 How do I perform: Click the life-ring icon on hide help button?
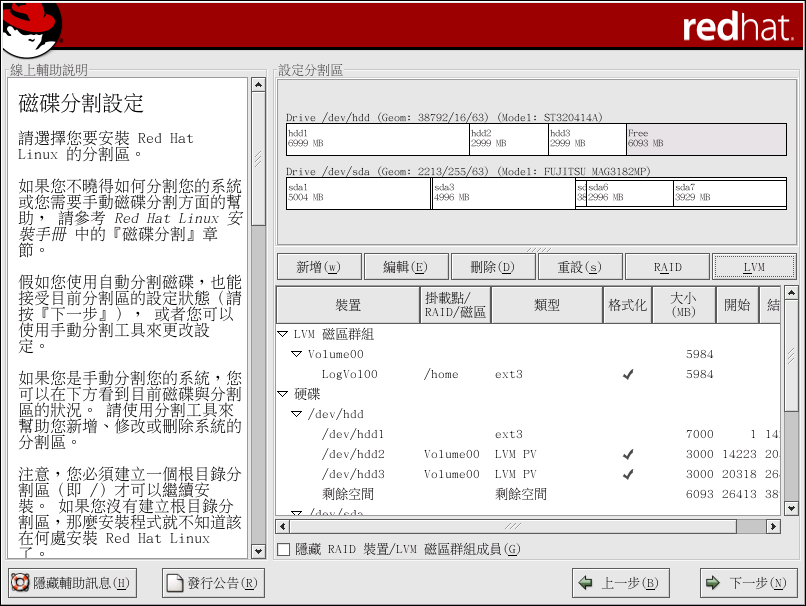click(x=20, y=583)
